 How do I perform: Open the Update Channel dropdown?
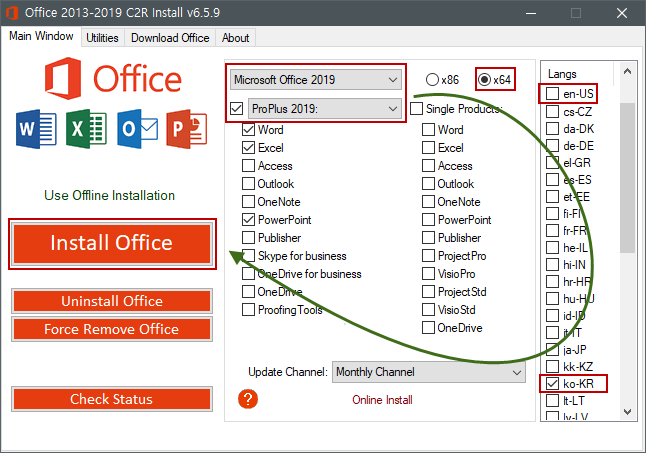coord(429,372)
